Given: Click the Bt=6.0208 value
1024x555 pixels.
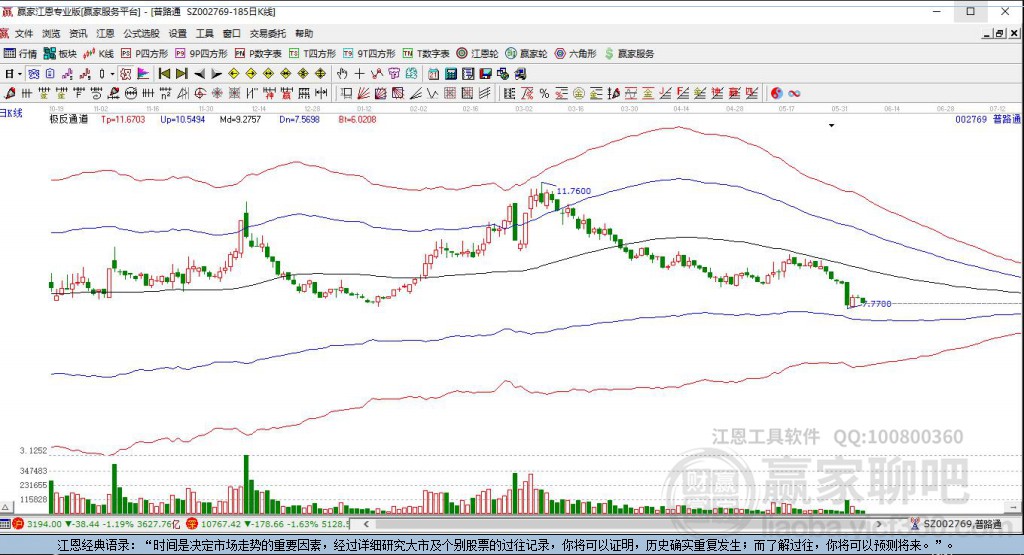Looking at the screenshot, I should (357, 119).
